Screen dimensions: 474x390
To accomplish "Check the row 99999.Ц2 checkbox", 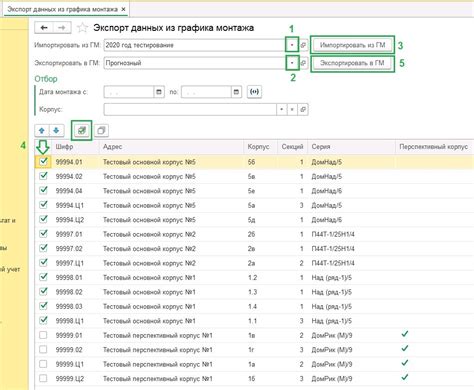I will 43,378.
